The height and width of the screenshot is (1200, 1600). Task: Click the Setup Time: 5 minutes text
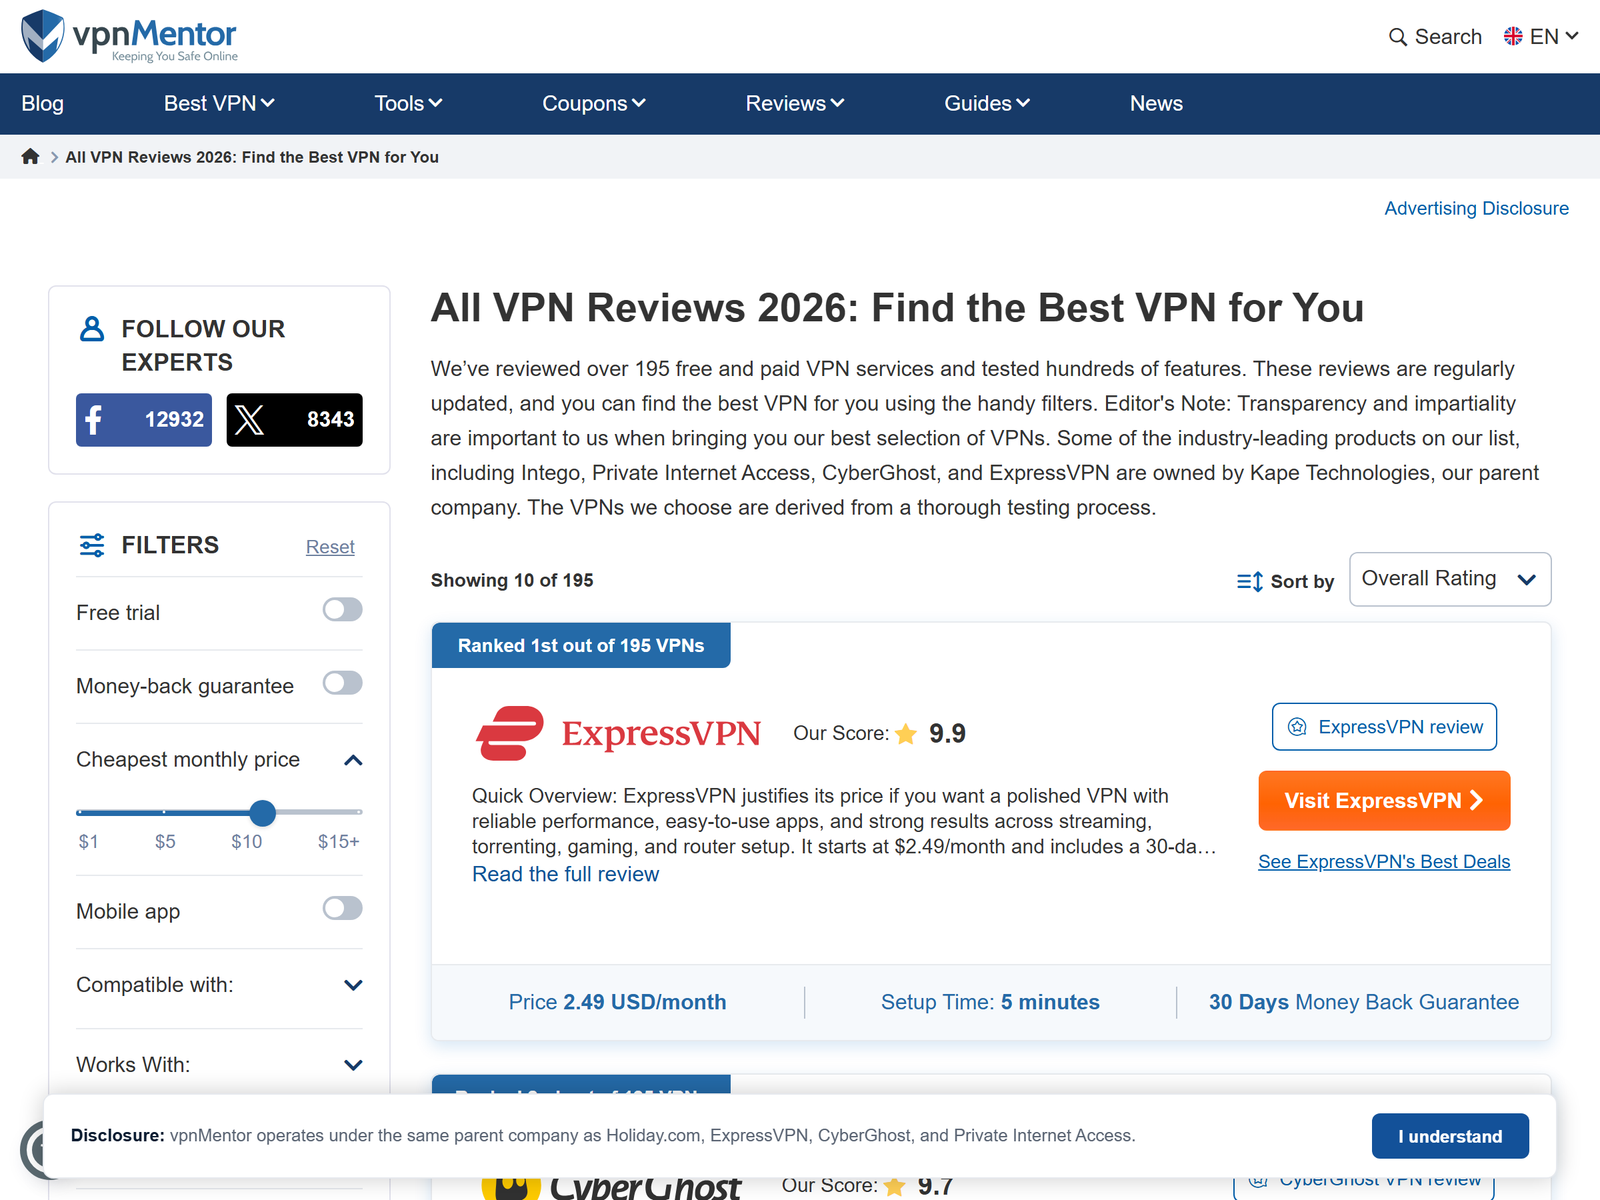pyautogui.click(x=990, y=1002)
